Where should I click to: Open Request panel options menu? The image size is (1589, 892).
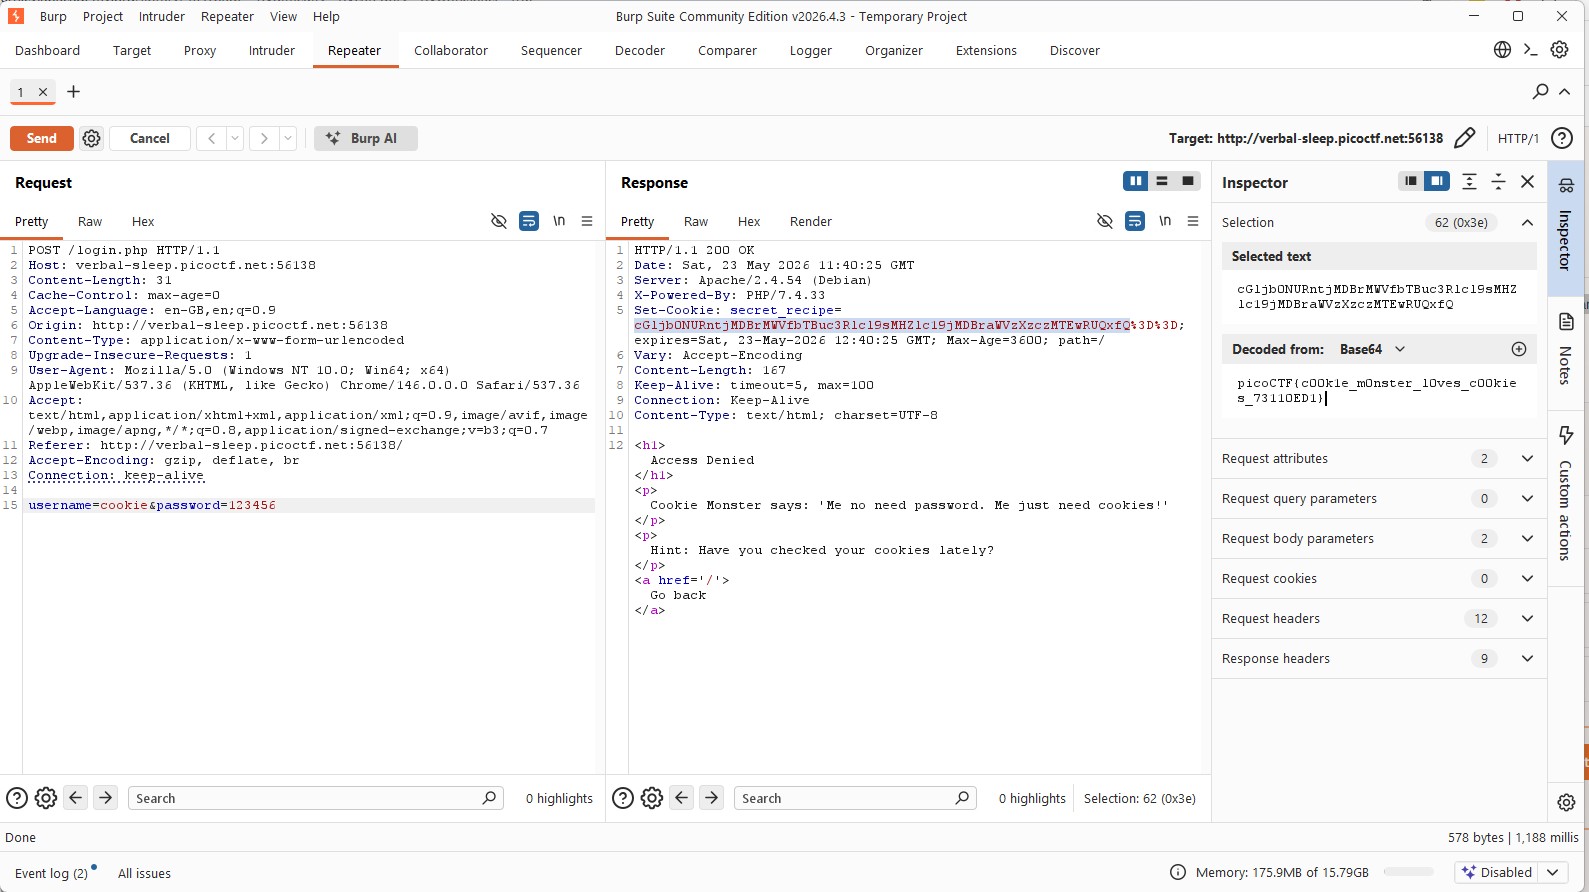tap(587, 221)
